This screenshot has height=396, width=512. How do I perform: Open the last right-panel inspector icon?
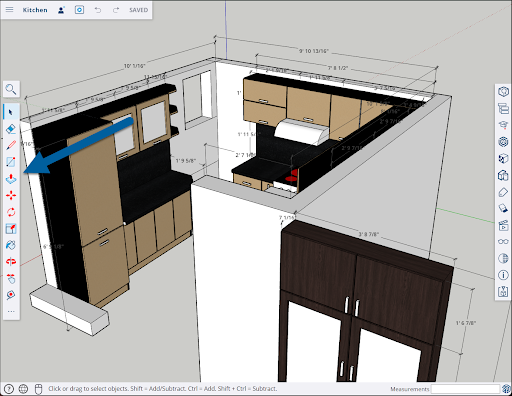[503, 292]
